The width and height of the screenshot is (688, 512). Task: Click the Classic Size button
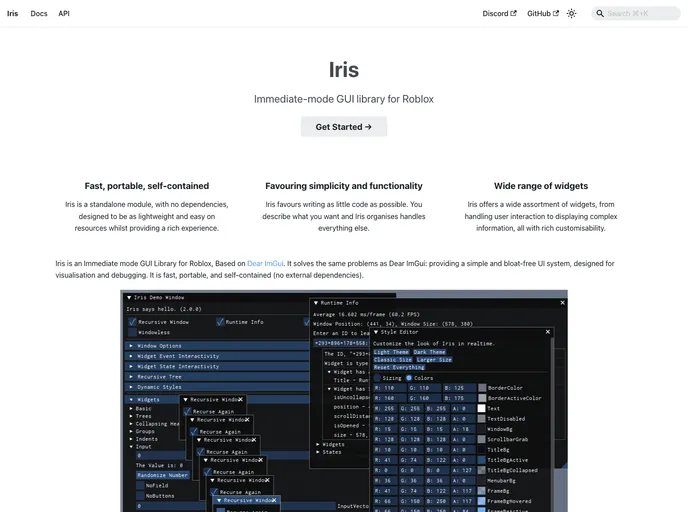click(393, 359)
